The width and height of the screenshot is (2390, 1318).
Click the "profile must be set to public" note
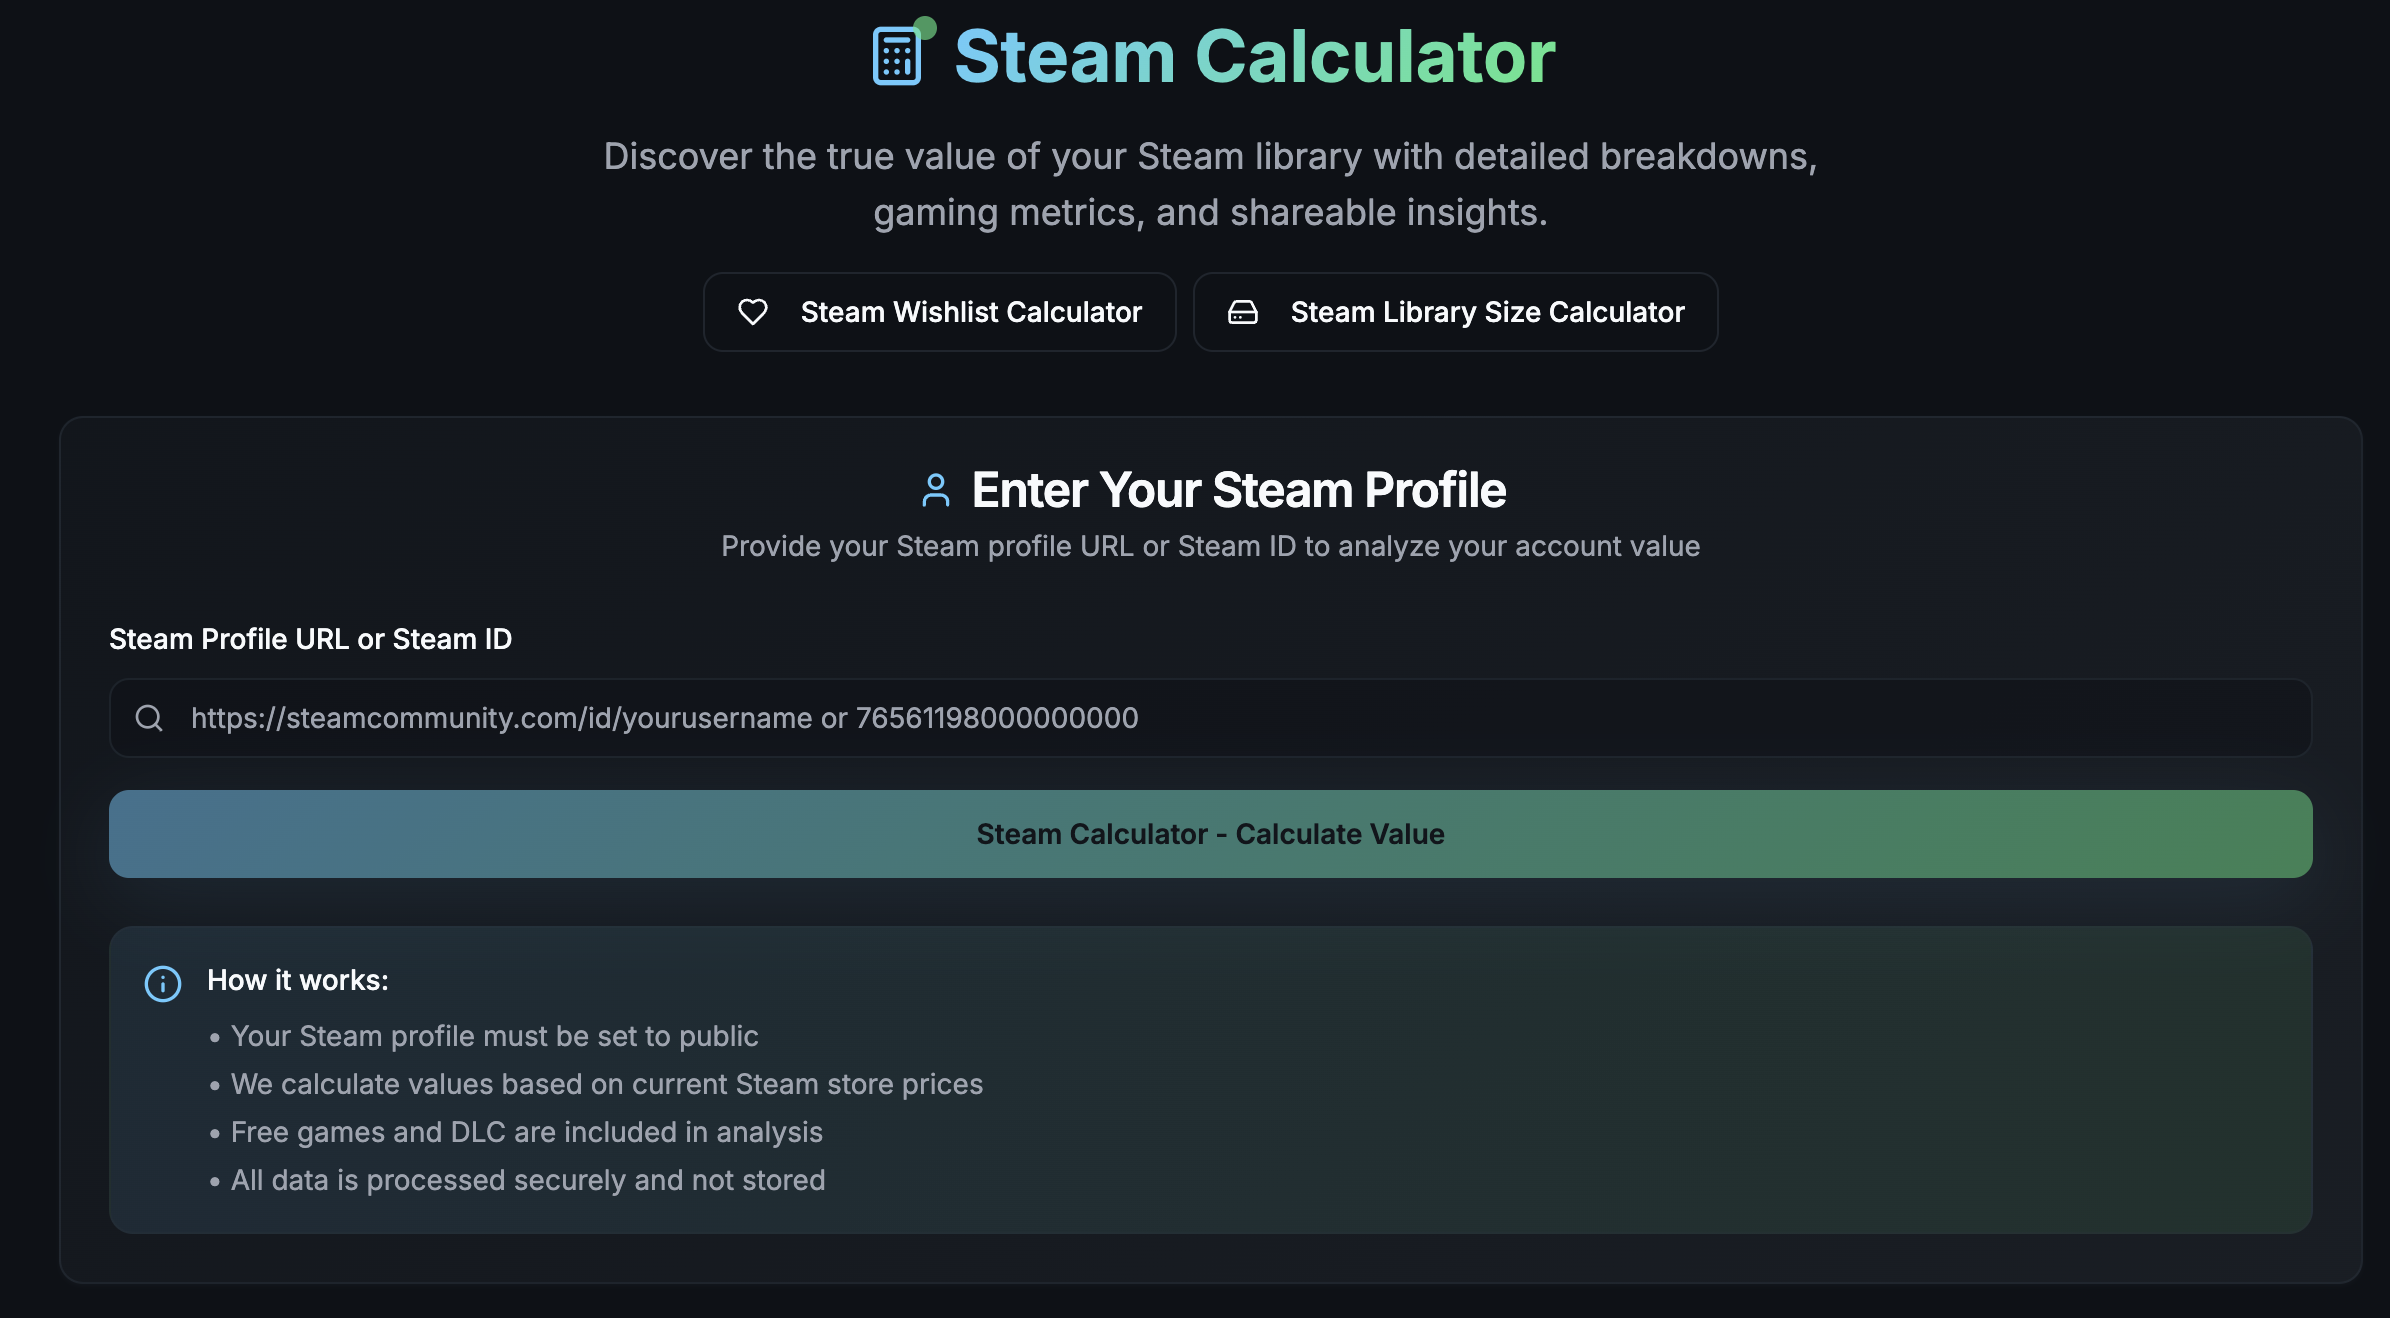click(x=494, y=1036)
